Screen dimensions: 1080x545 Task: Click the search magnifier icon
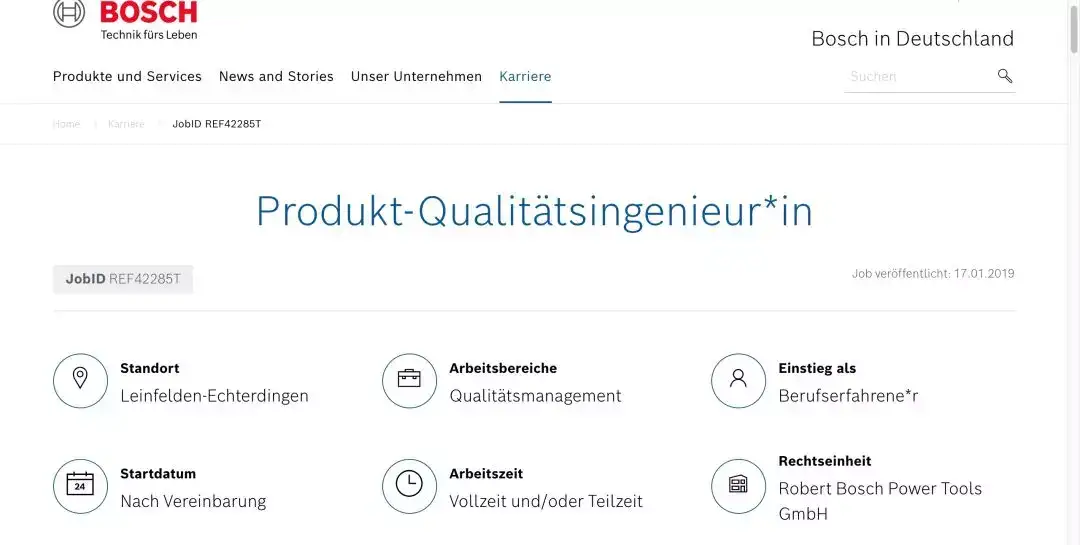[1005, 76]
